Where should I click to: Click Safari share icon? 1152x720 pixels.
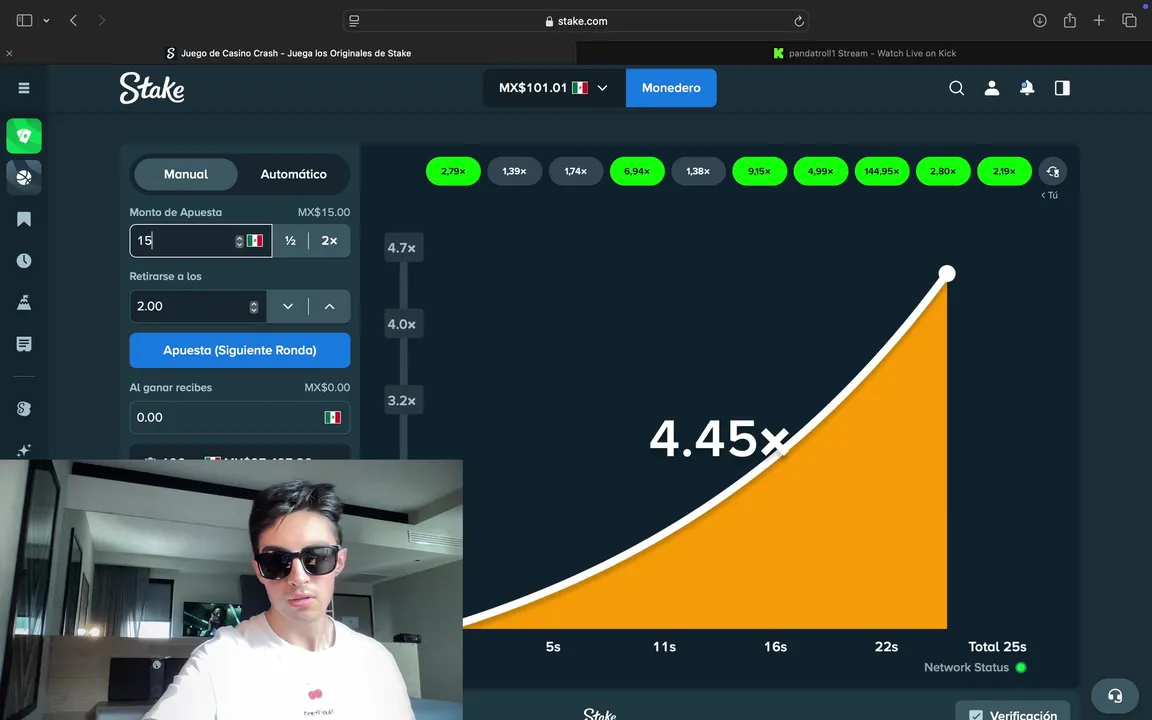click(x=1070, y=21)
